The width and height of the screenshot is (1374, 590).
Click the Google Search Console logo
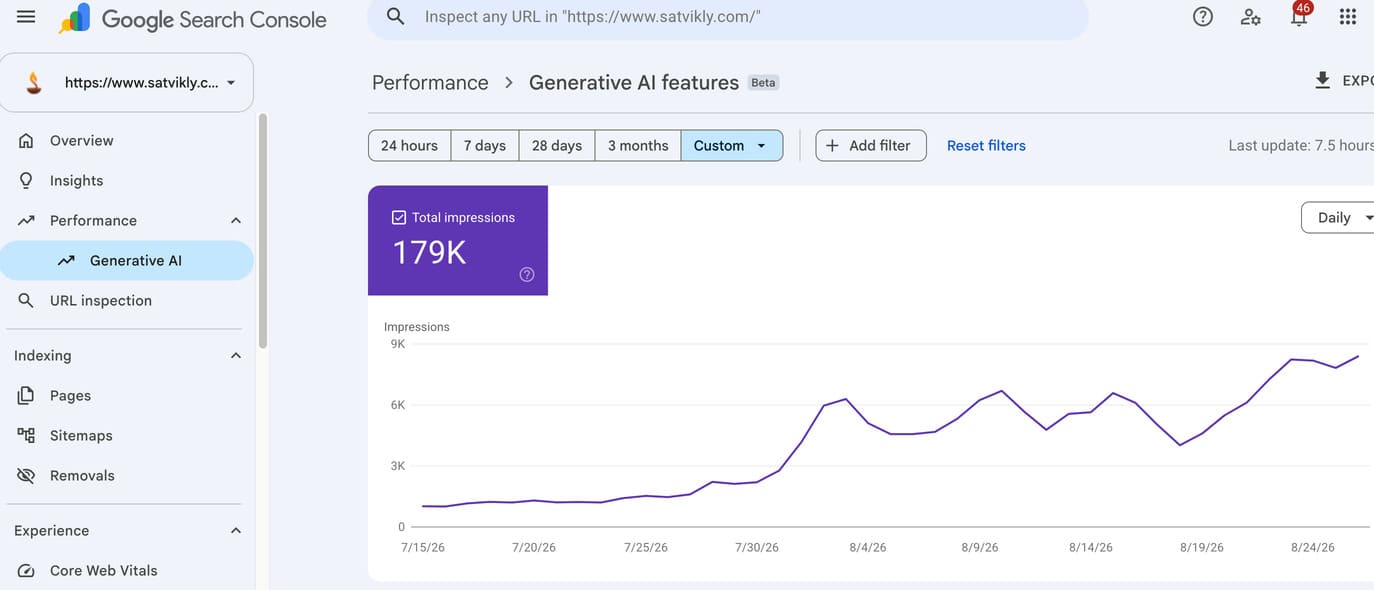[x=193, y=18]
